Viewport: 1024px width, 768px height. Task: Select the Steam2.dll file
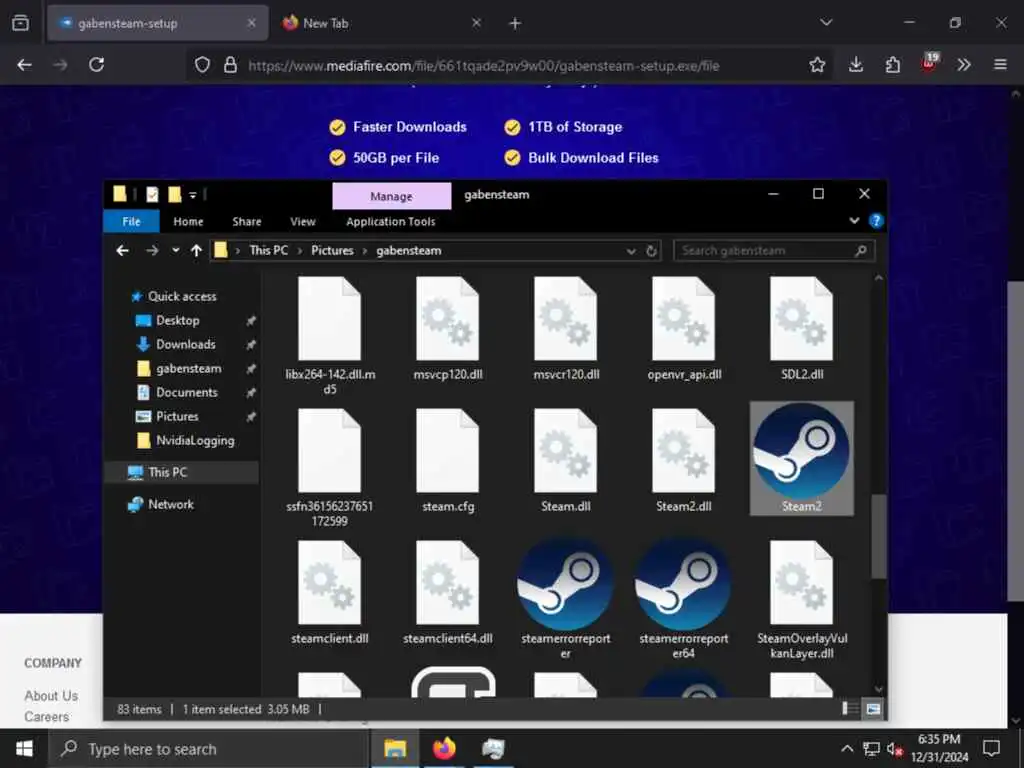pyautogui.click(x=683, y=460)
